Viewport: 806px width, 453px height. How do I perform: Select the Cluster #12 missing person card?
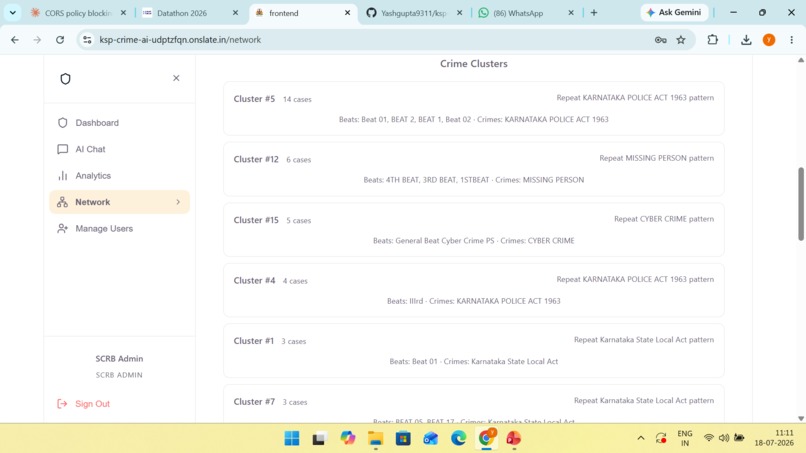coord(473,169)
